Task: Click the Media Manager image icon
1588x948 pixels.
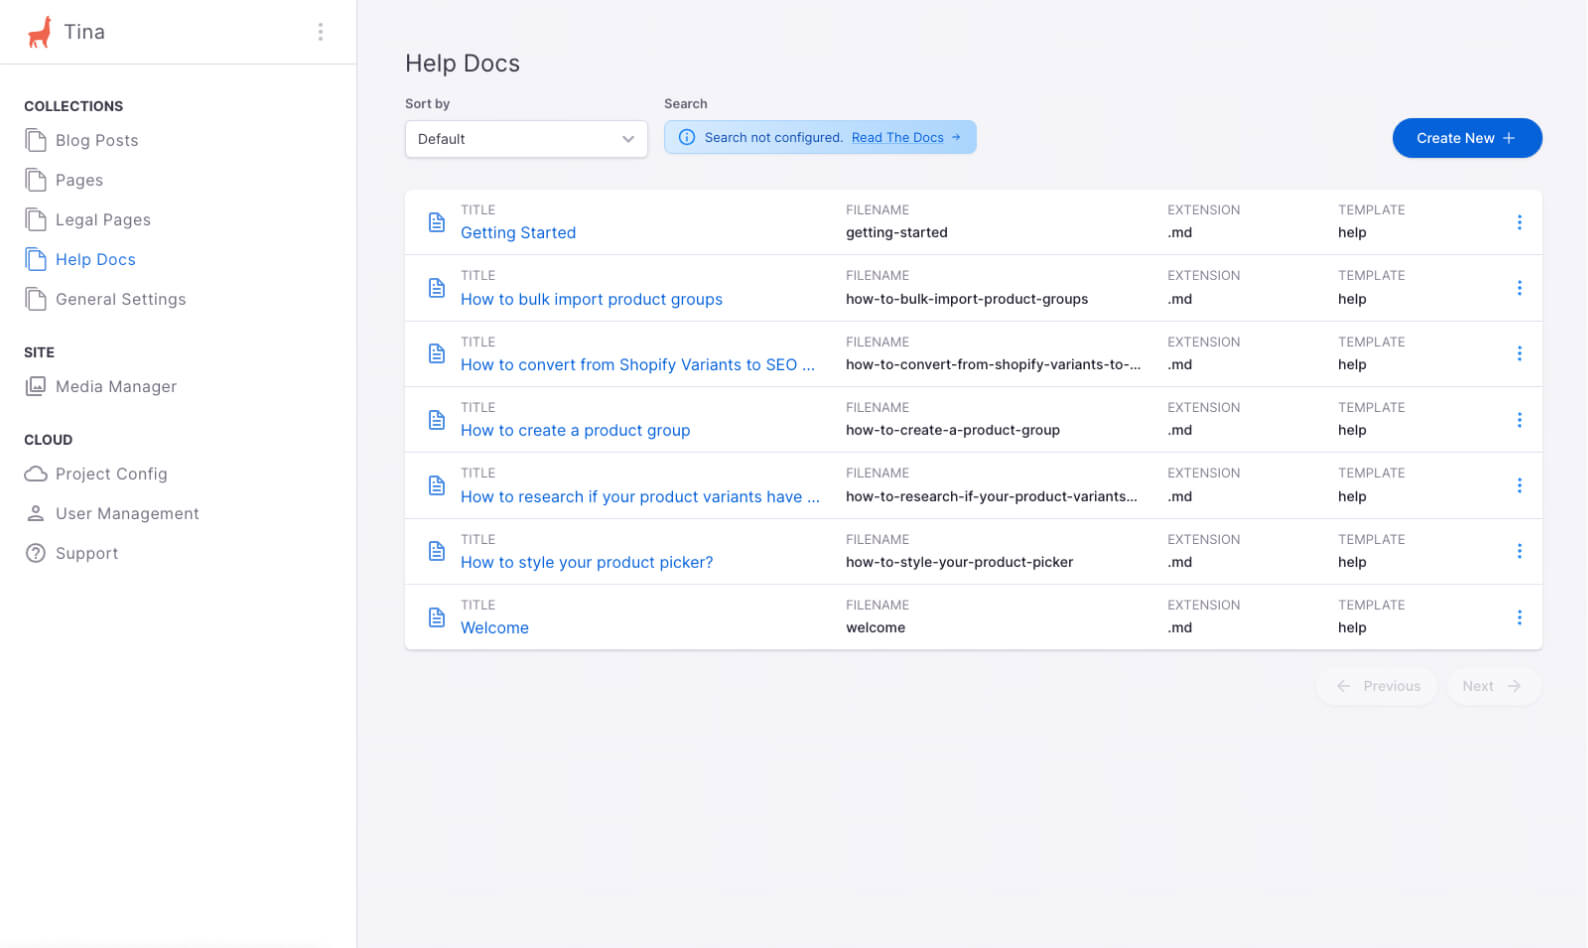Action: coord(36,386)
